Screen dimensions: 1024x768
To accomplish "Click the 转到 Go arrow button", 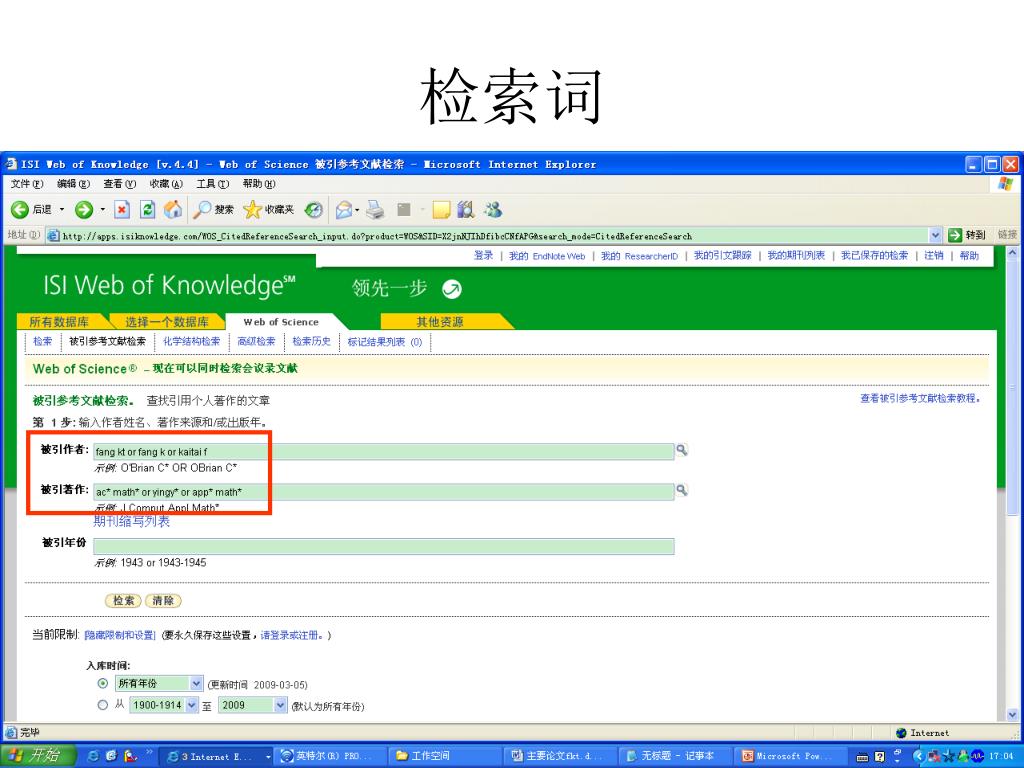I will tap(967, 235).
